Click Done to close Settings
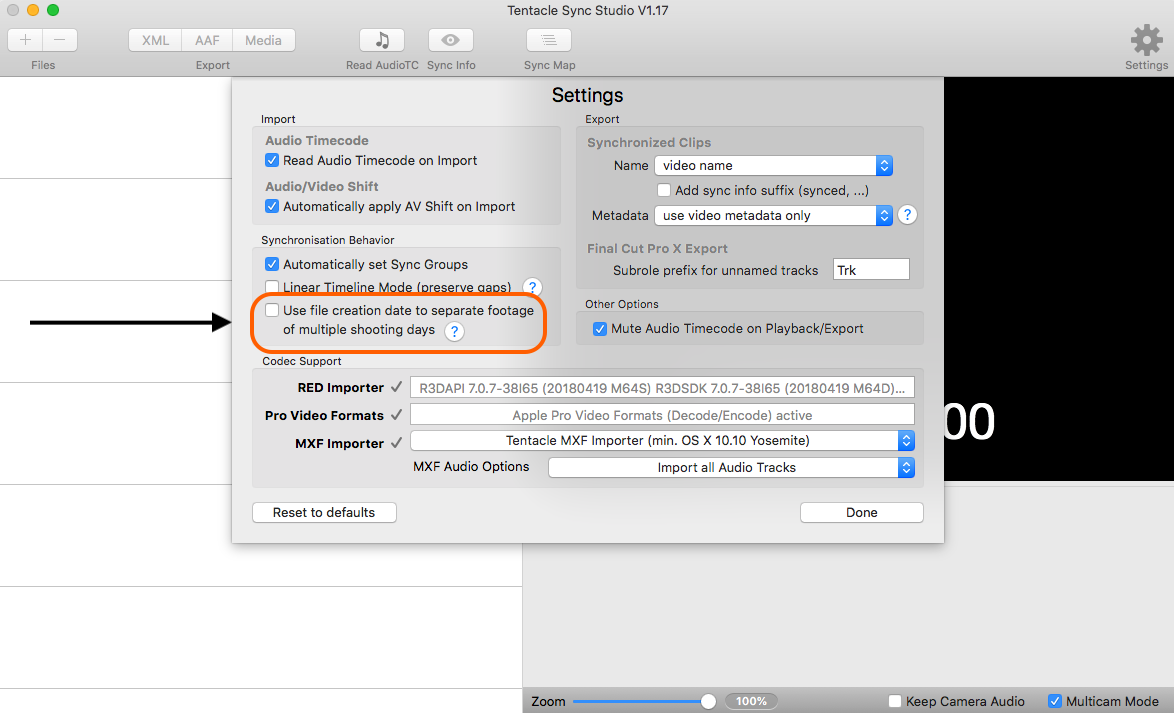The width and height of the screenshot is (1174, 713). (x=862, y=512)
